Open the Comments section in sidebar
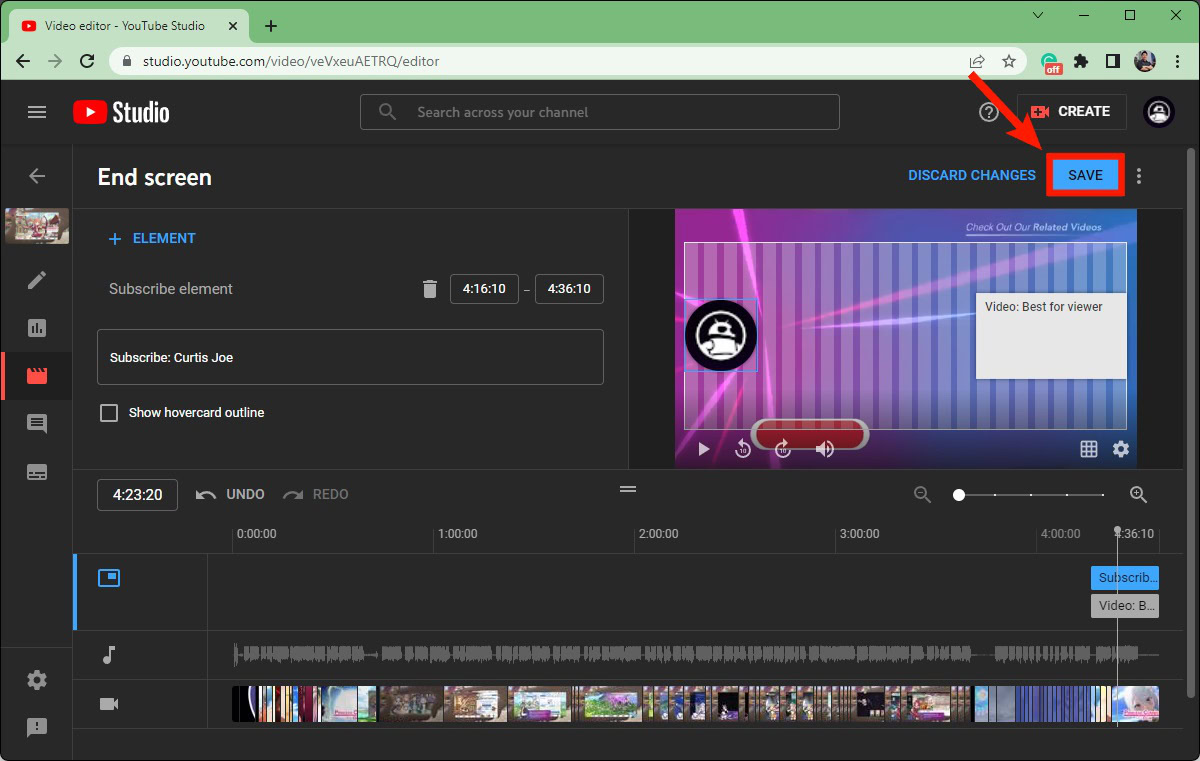The image size is (1200, 761). pyautogui.click(x=37, y=424)
